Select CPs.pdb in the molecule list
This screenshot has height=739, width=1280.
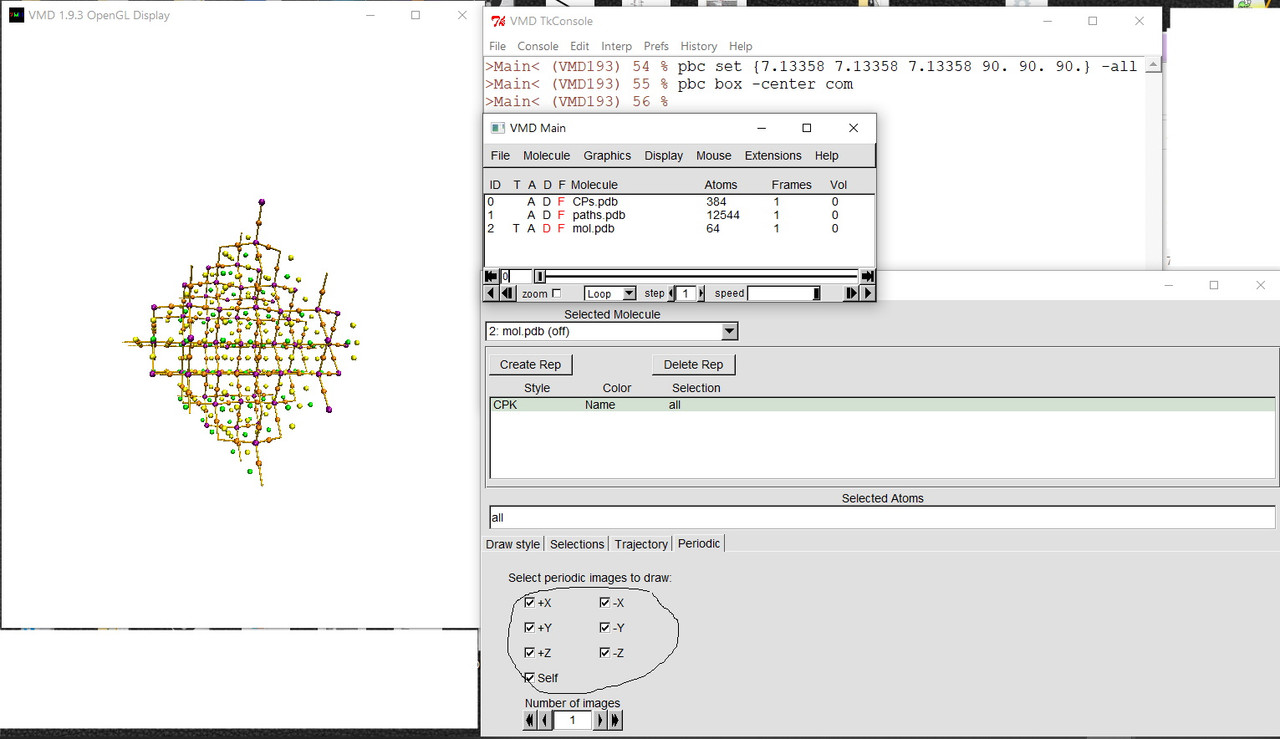[595, 201]
